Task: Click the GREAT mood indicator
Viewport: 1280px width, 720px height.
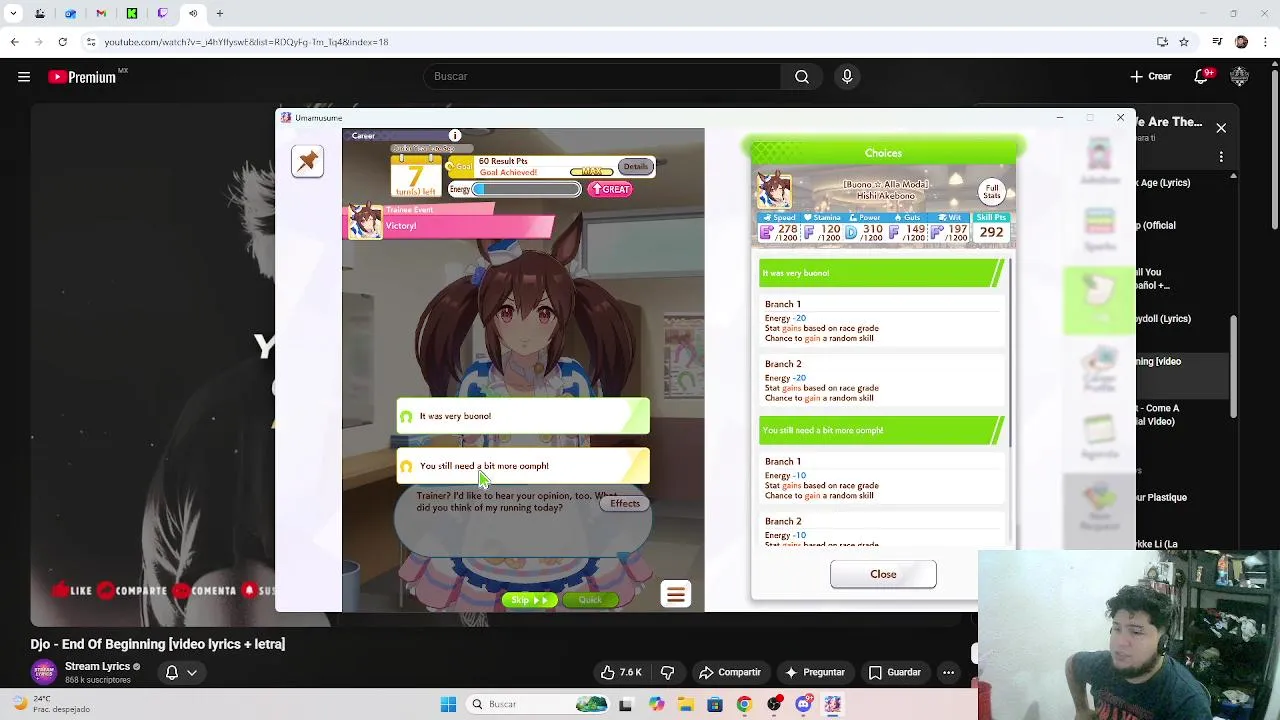Action: (x=610, y=189)
